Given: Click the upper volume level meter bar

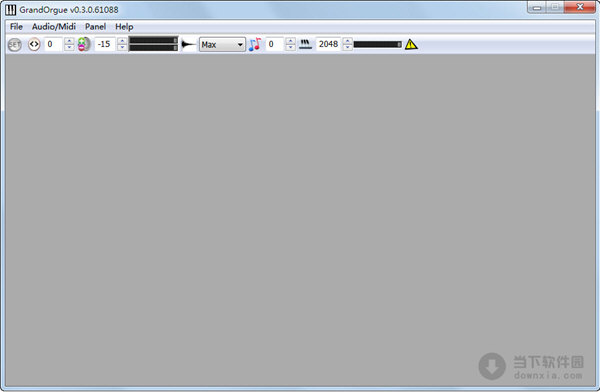Looking at the screenshot, I should 153,40.
